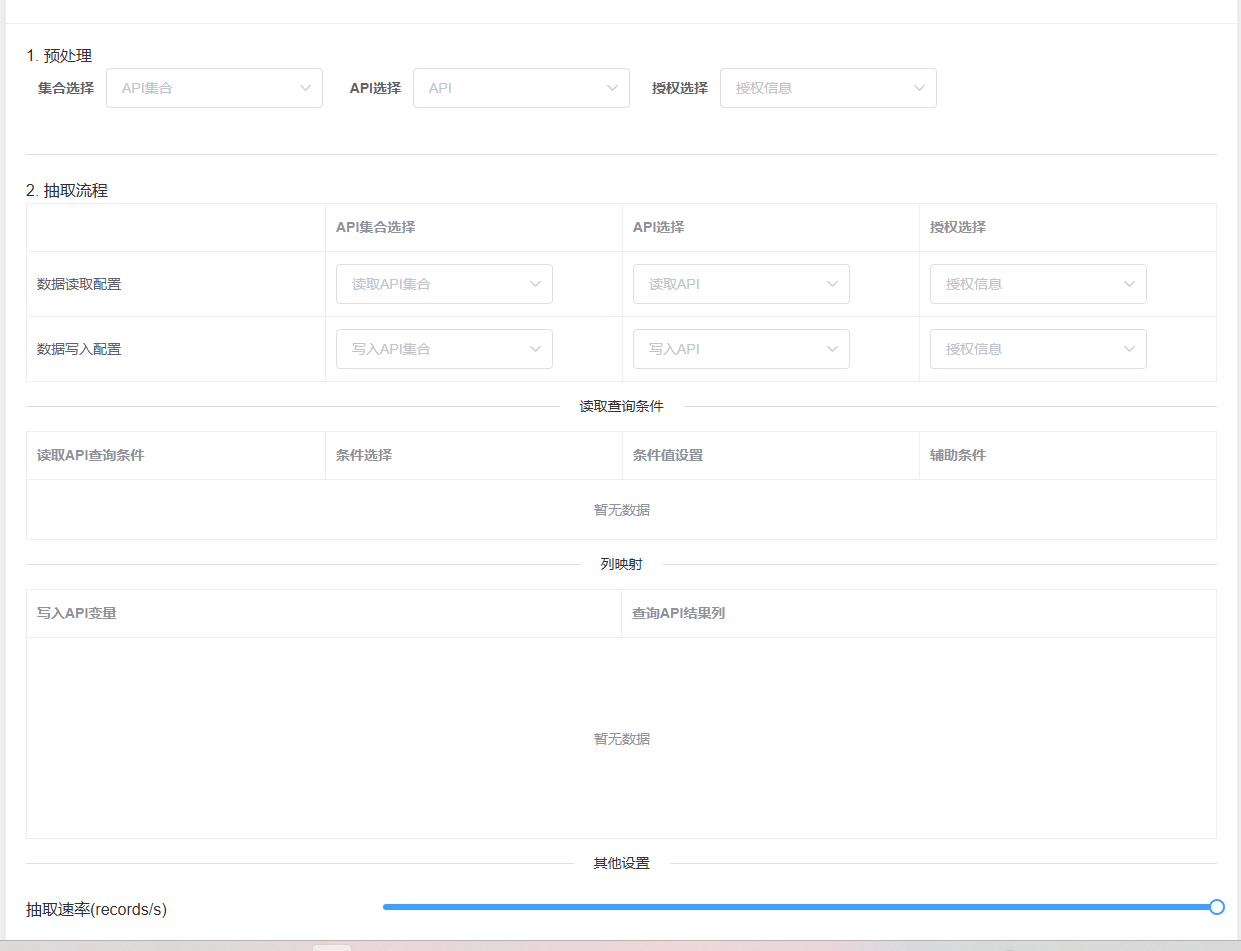The height and width of the screenshot is (951, 1241).
Task: Click the arrow icon in the 读取API集合 box
Action: 535,284
